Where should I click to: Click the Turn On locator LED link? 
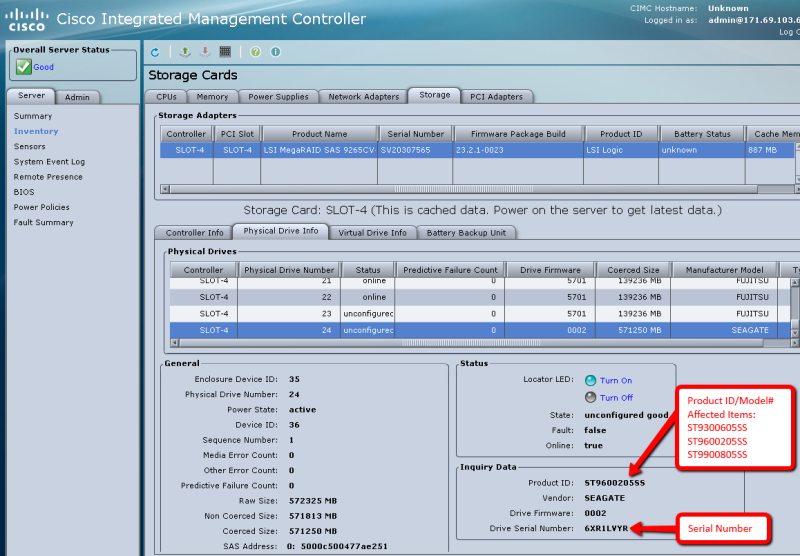(x=616, y=381)
